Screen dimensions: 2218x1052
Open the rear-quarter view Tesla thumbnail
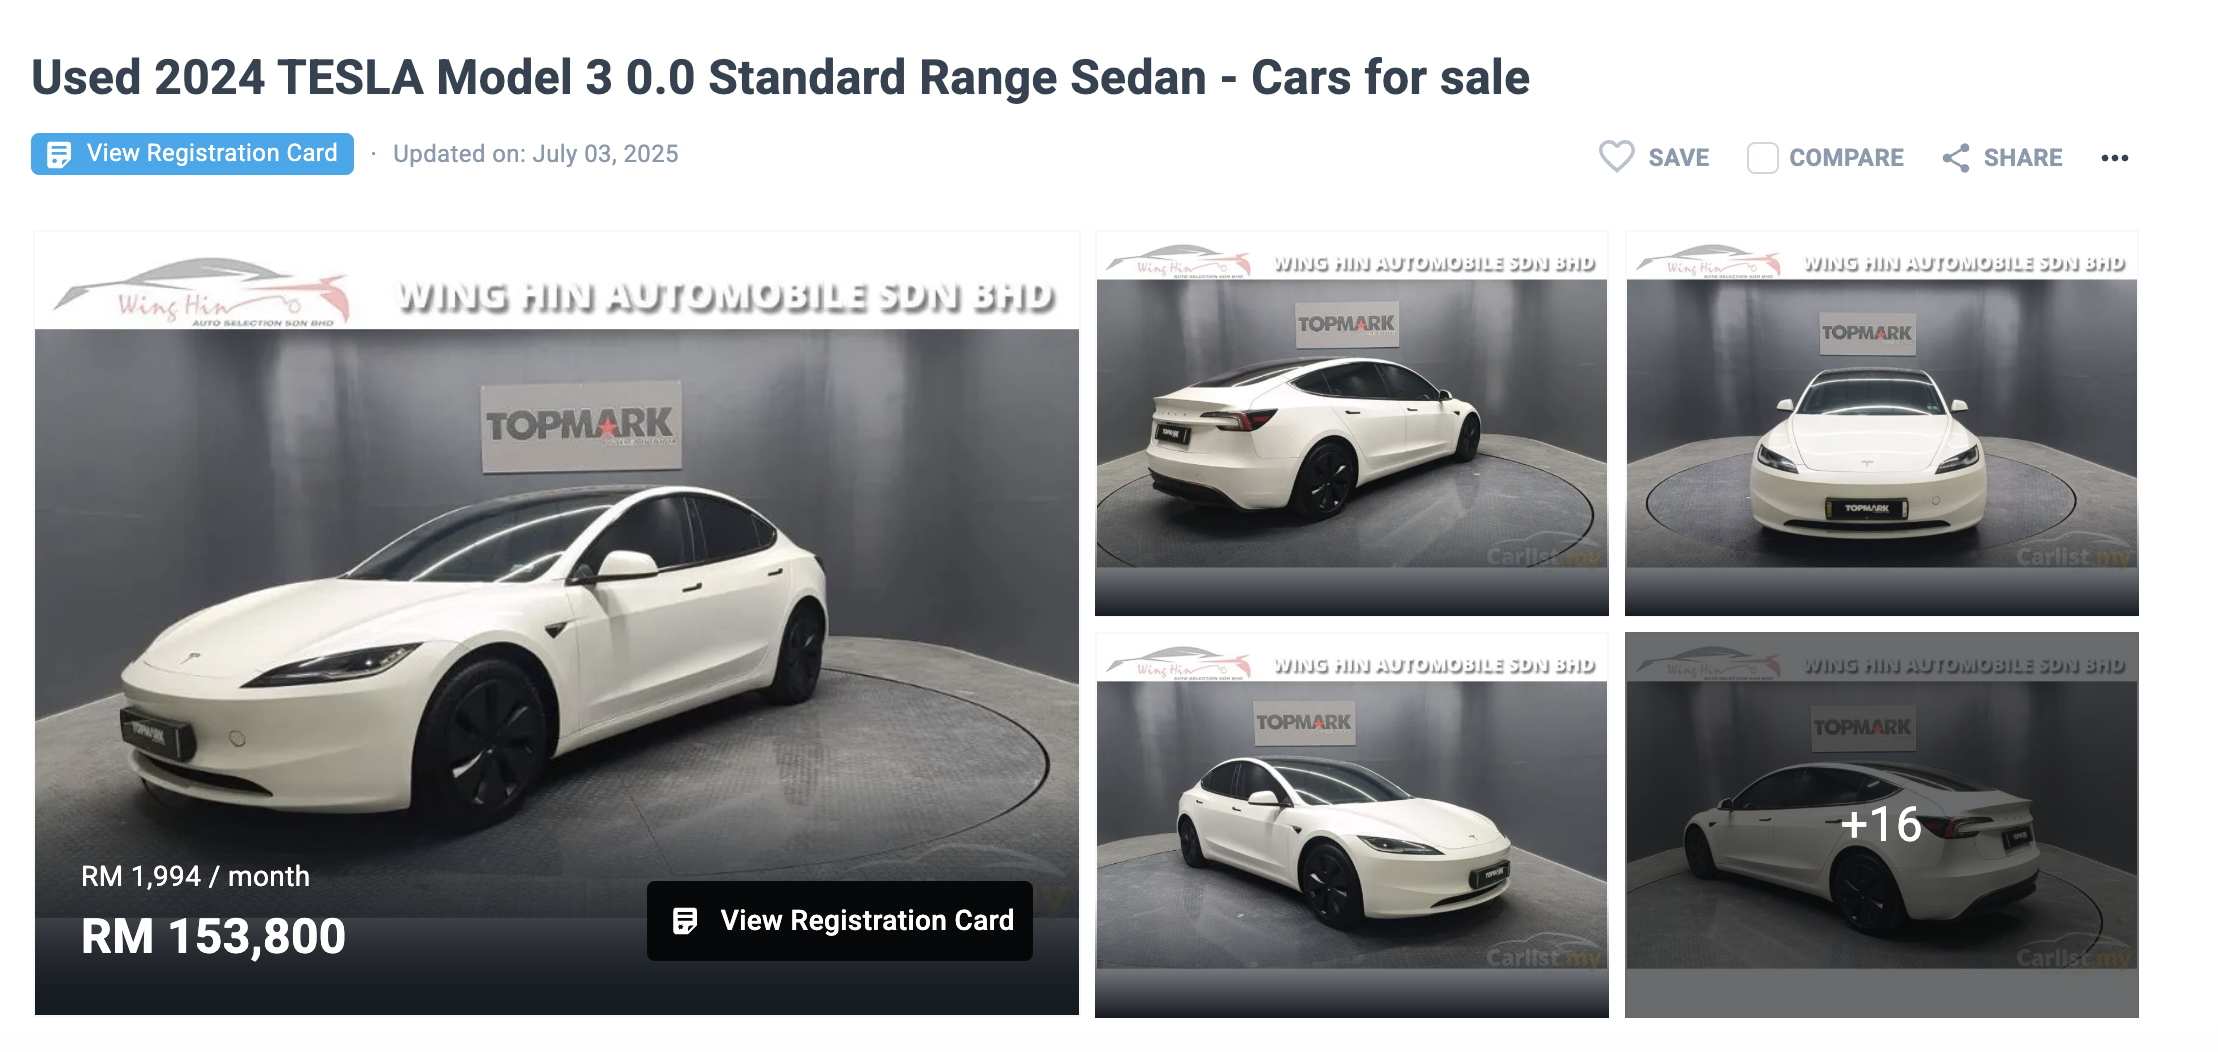click(x=1352, y=424)
